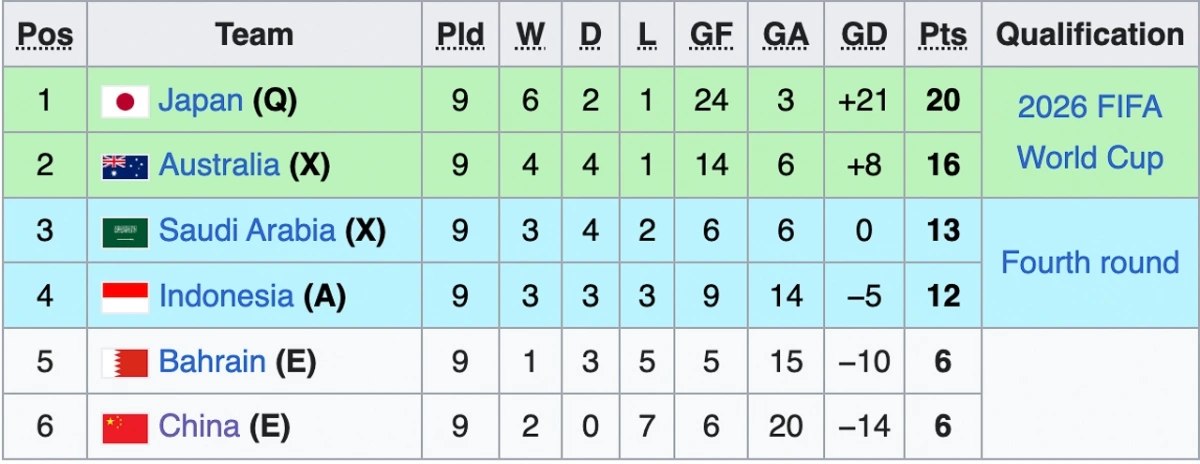
Task: Click the Australia flag icon
Action: [x=125, y=166]
